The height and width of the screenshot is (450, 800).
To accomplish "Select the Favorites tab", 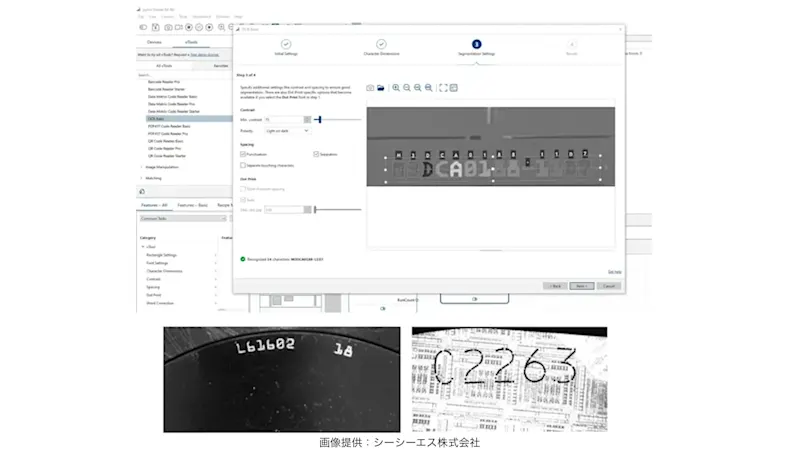I will click(221, 66).
